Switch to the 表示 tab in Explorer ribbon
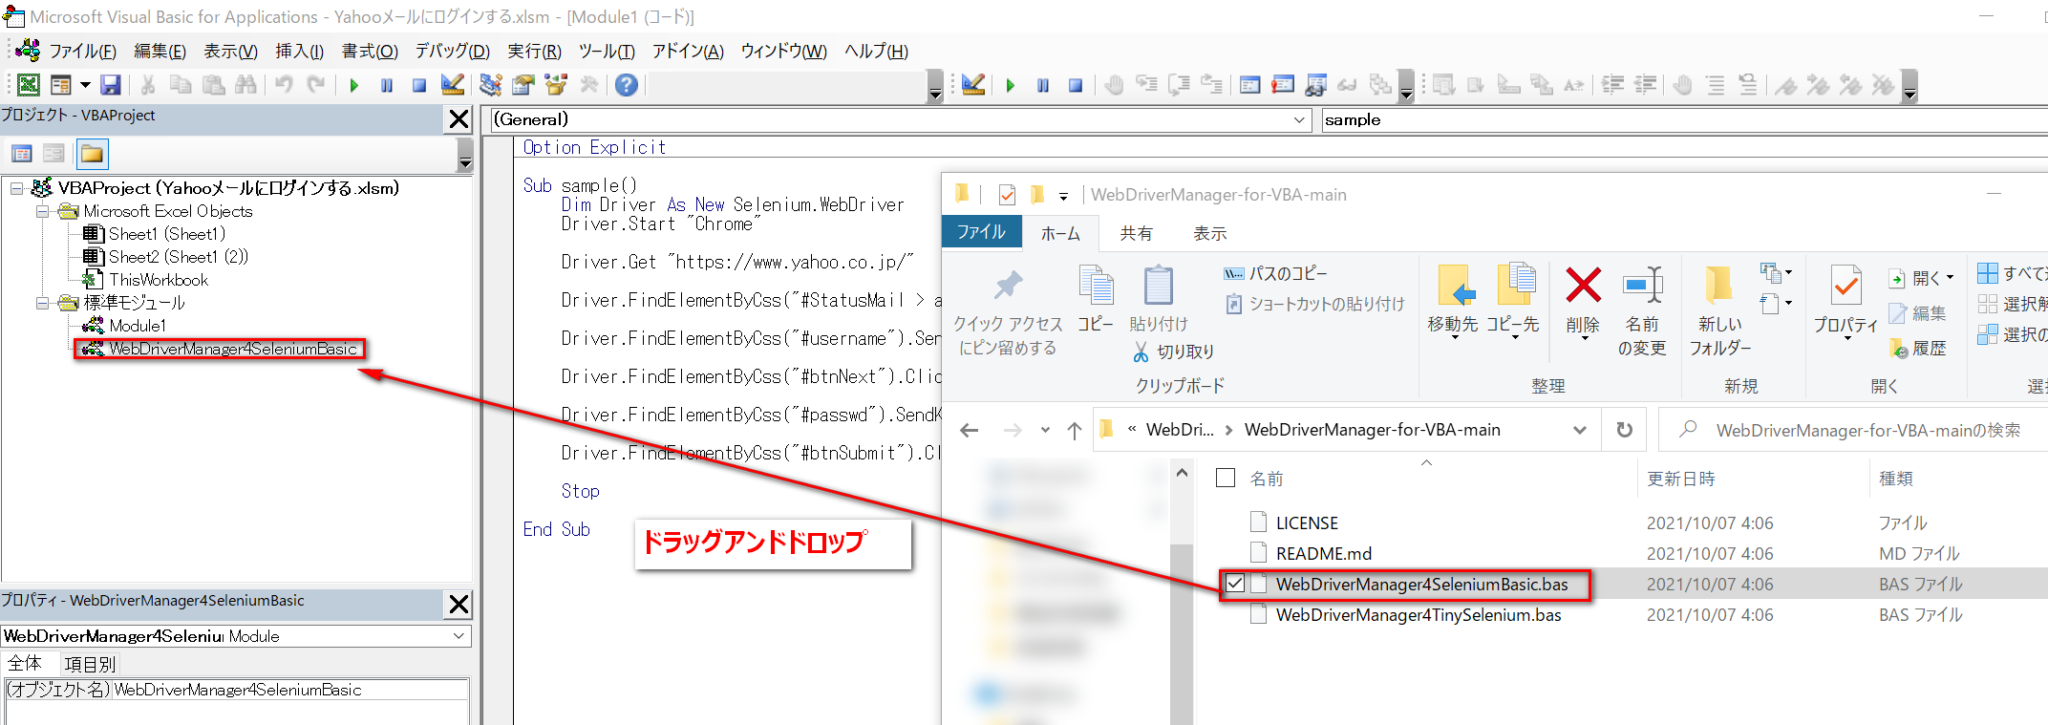 point(1209,234)
